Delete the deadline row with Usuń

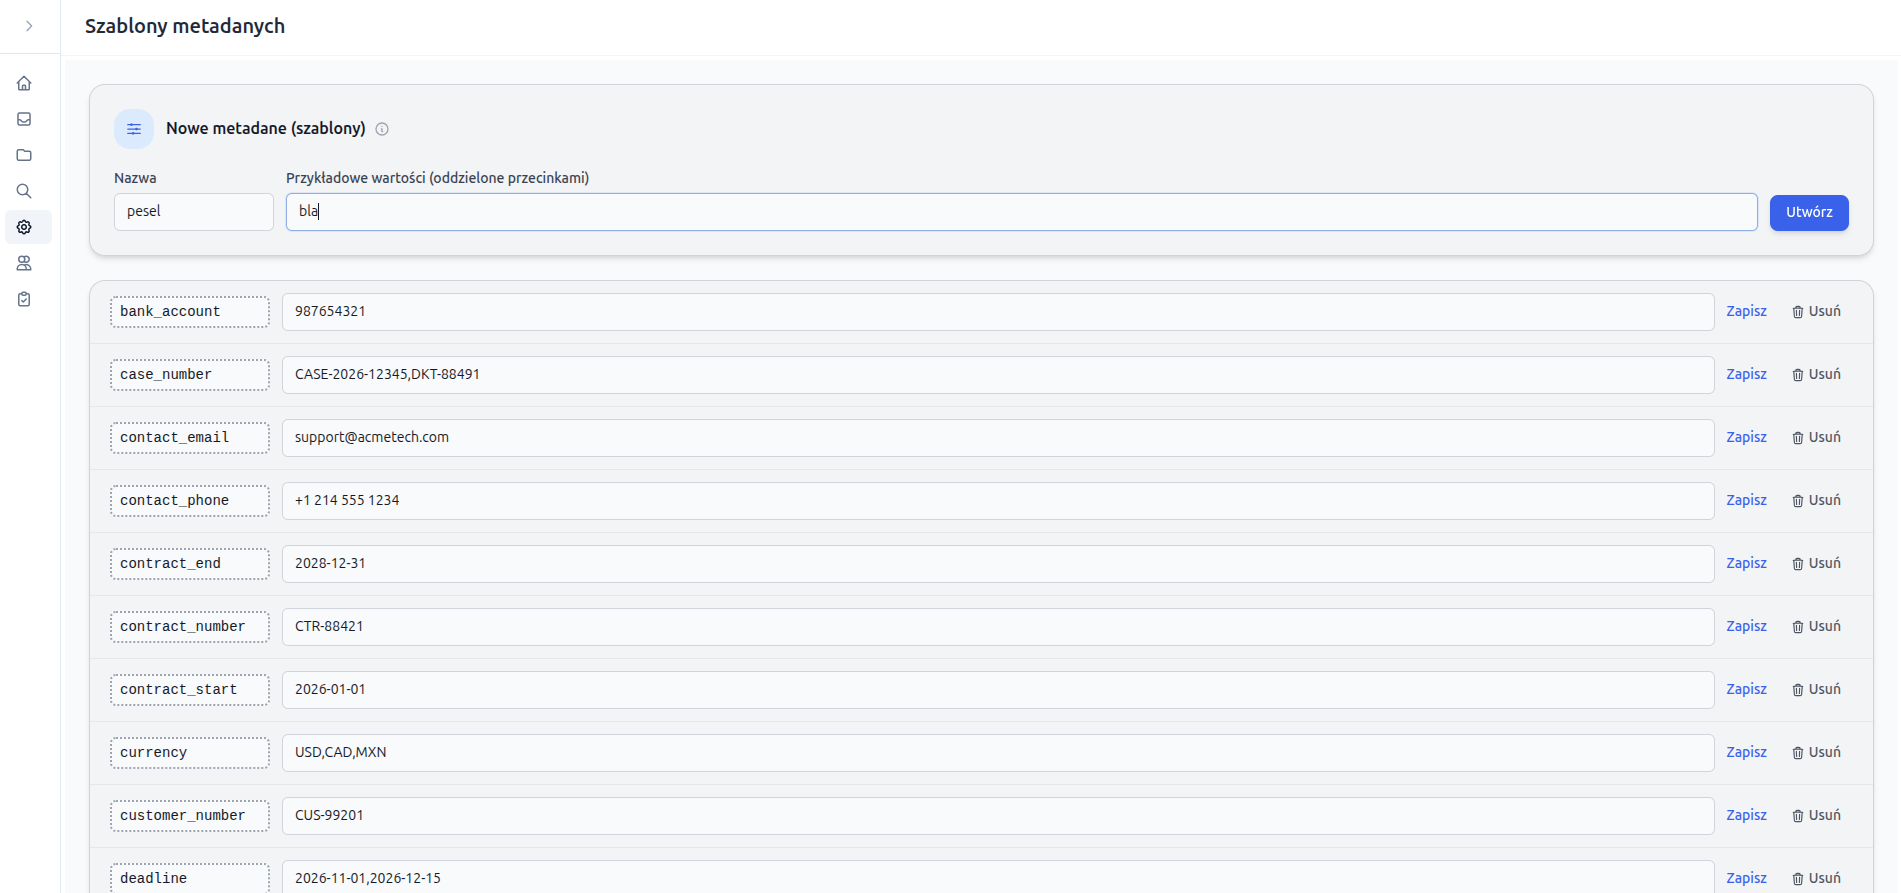(1816, 879)
